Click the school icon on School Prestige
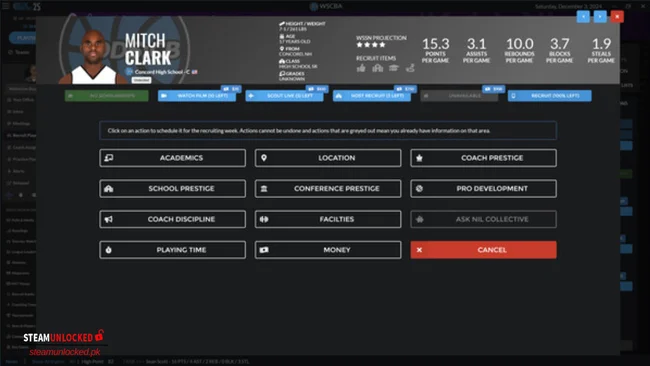 tap(109, 189)
